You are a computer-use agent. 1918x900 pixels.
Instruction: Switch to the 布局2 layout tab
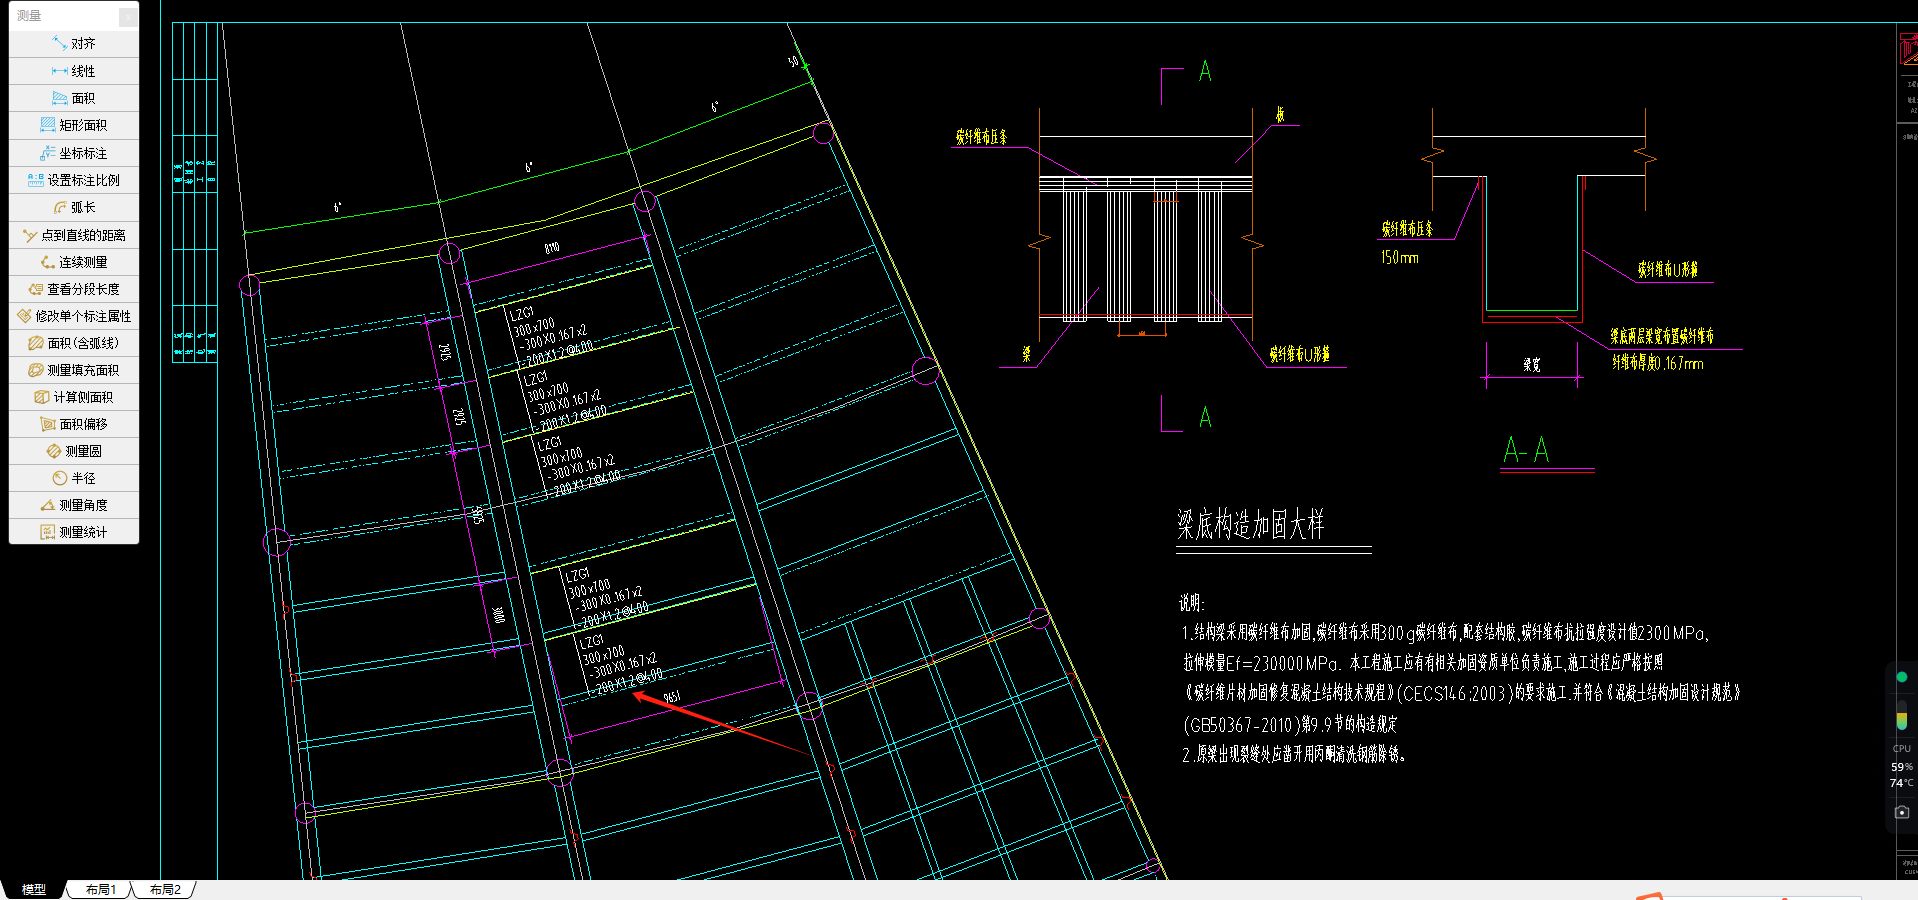pyautogui.click(x=165, y=889)
